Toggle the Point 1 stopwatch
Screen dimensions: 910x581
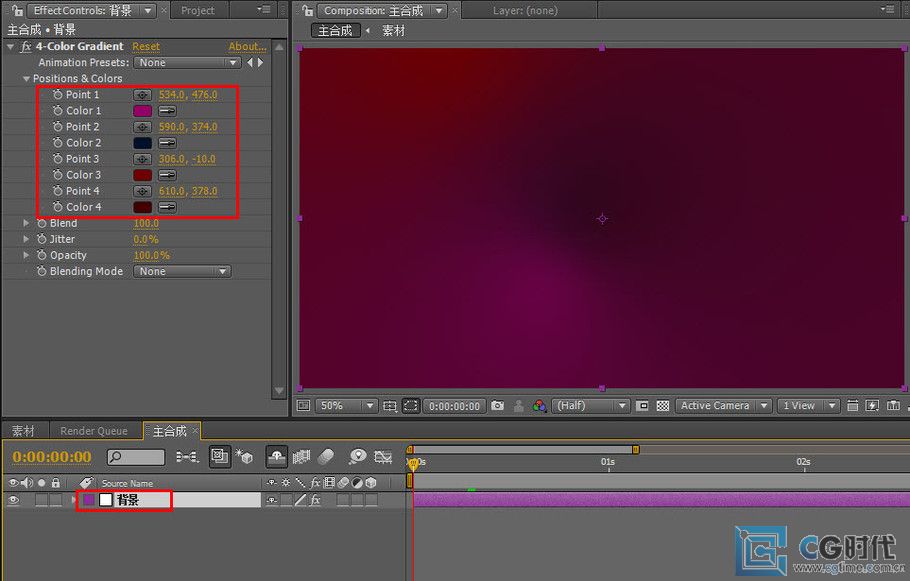tap(57, 95)
